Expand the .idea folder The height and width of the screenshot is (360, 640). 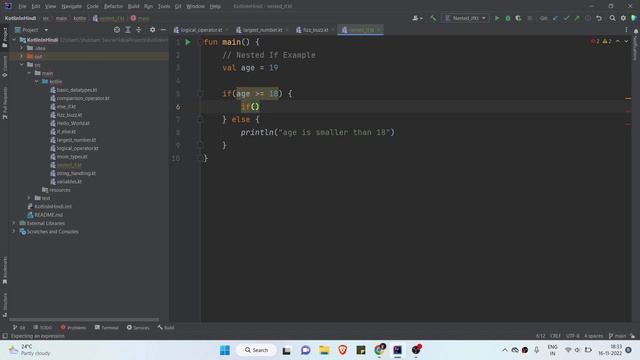click(x=22, y=48)
